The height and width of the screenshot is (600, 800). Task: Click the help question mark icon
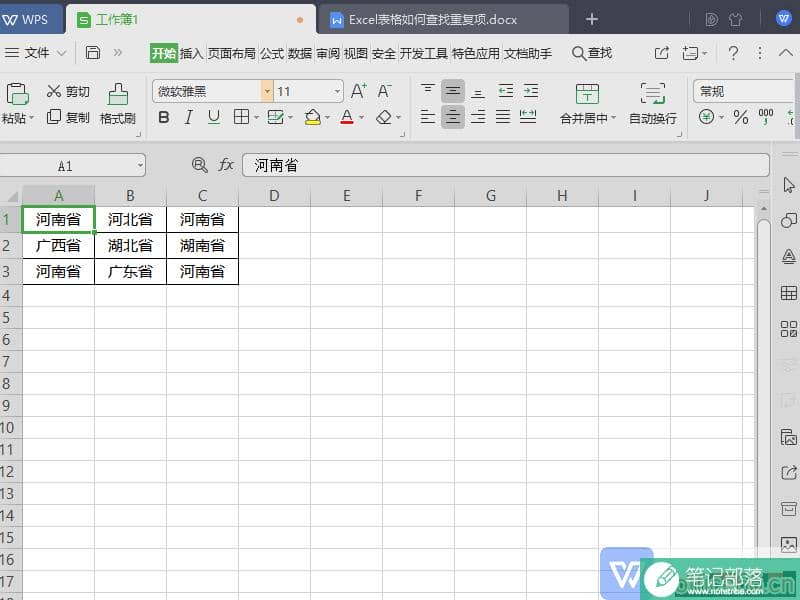[733, 53]
